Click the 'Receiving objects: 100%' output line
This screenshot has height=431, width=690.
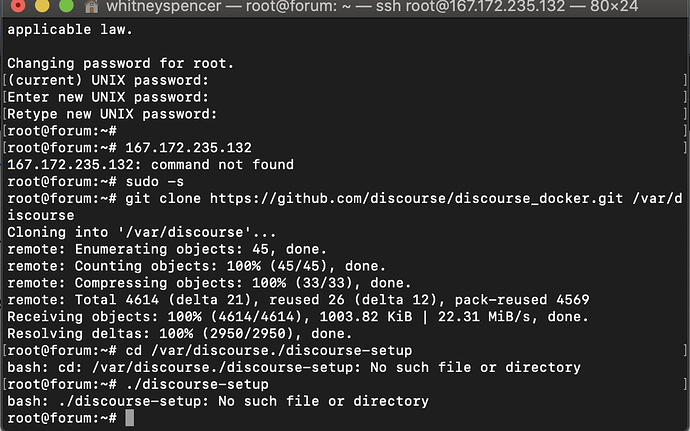tap(298, 317)
